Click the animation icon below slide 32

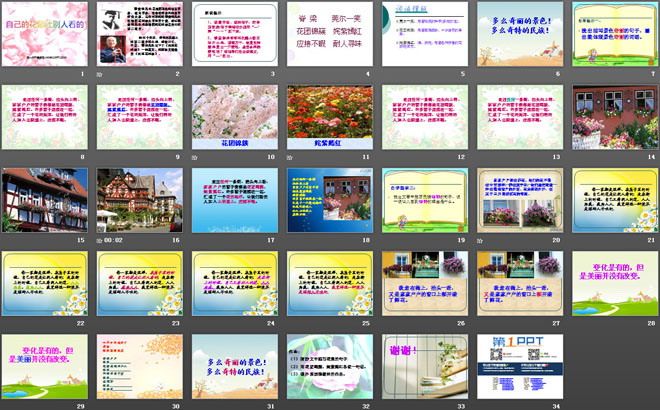(290, 406)
